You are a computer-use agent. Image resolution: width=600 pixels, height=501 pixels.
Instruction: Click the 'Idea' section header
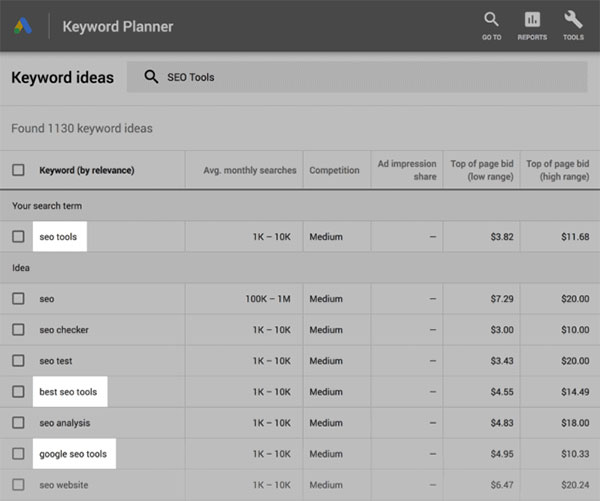[21, 268]
